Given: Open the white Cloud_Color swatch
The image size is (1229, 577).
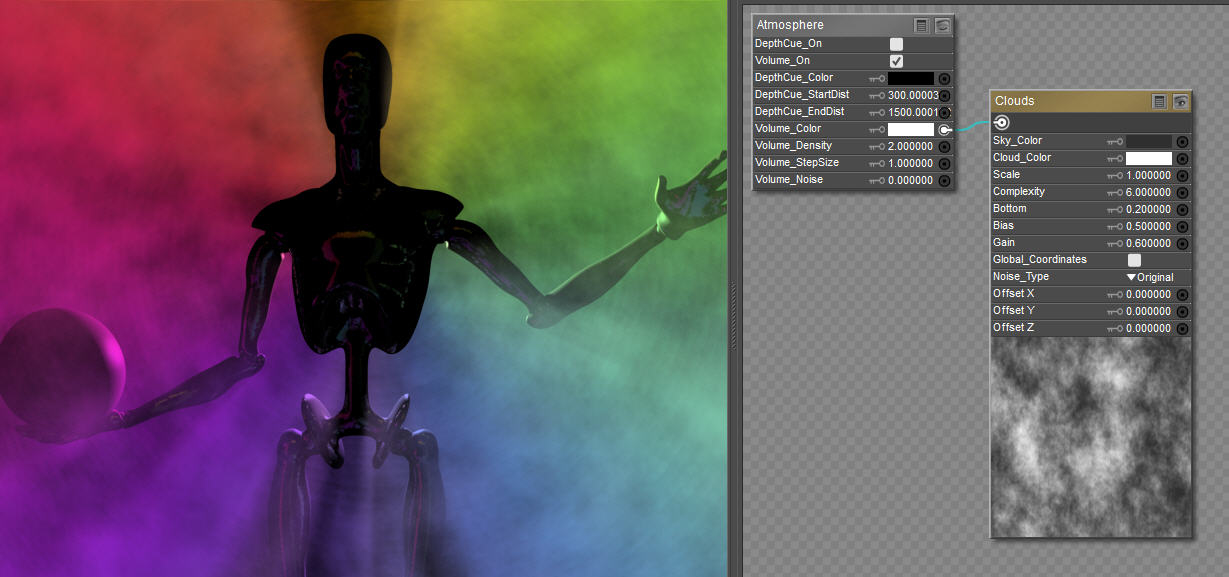Looking at the screenshot, I should click(x=1149, y=158).
